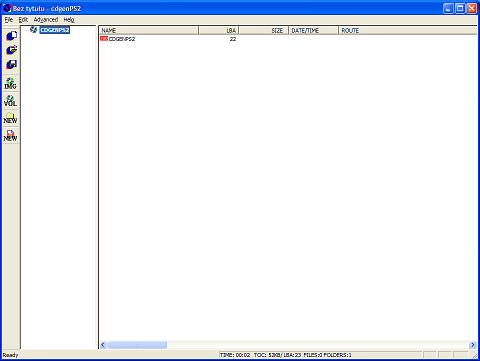Sort by the ROUTE column header

pos(408,30)
